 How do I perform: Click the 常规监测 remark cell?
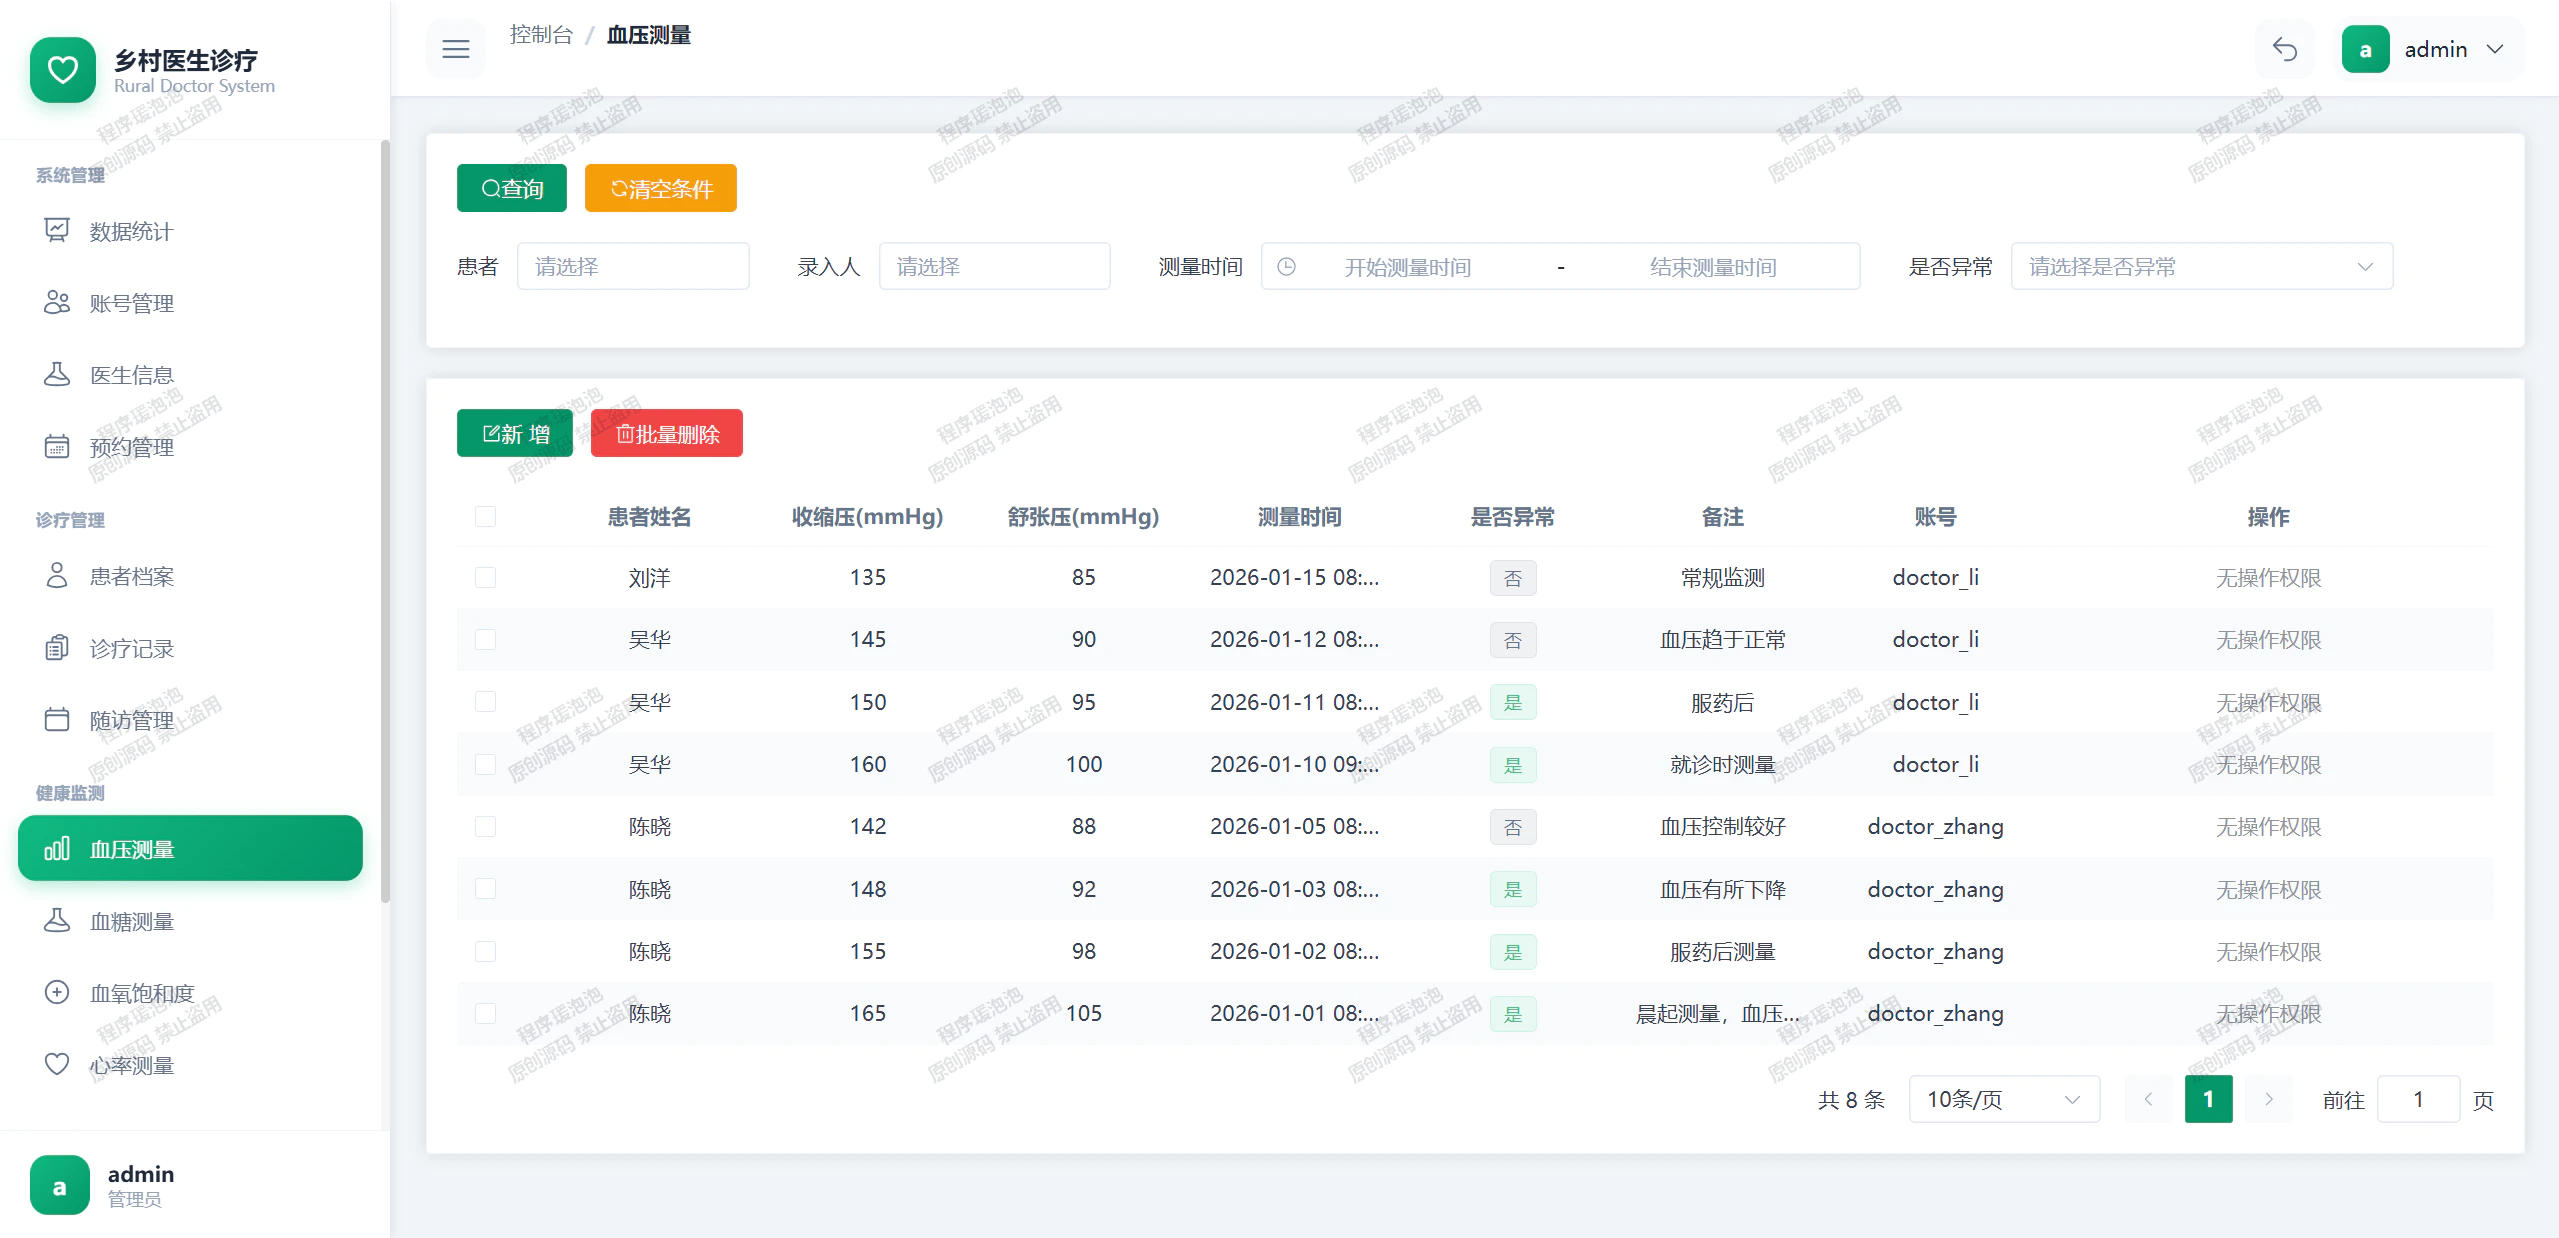point(1722,577)
